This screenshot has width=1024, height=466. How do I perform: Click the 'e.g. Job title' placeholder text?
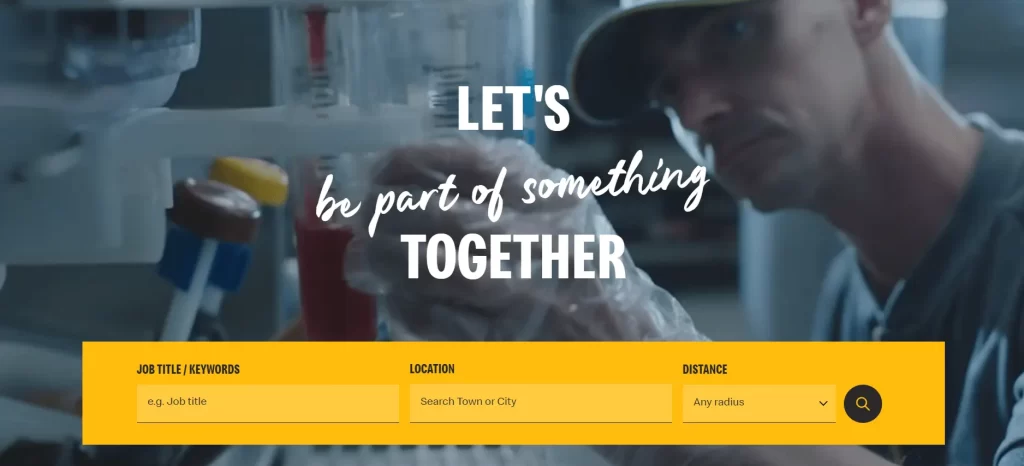click(x=177, y=401)
